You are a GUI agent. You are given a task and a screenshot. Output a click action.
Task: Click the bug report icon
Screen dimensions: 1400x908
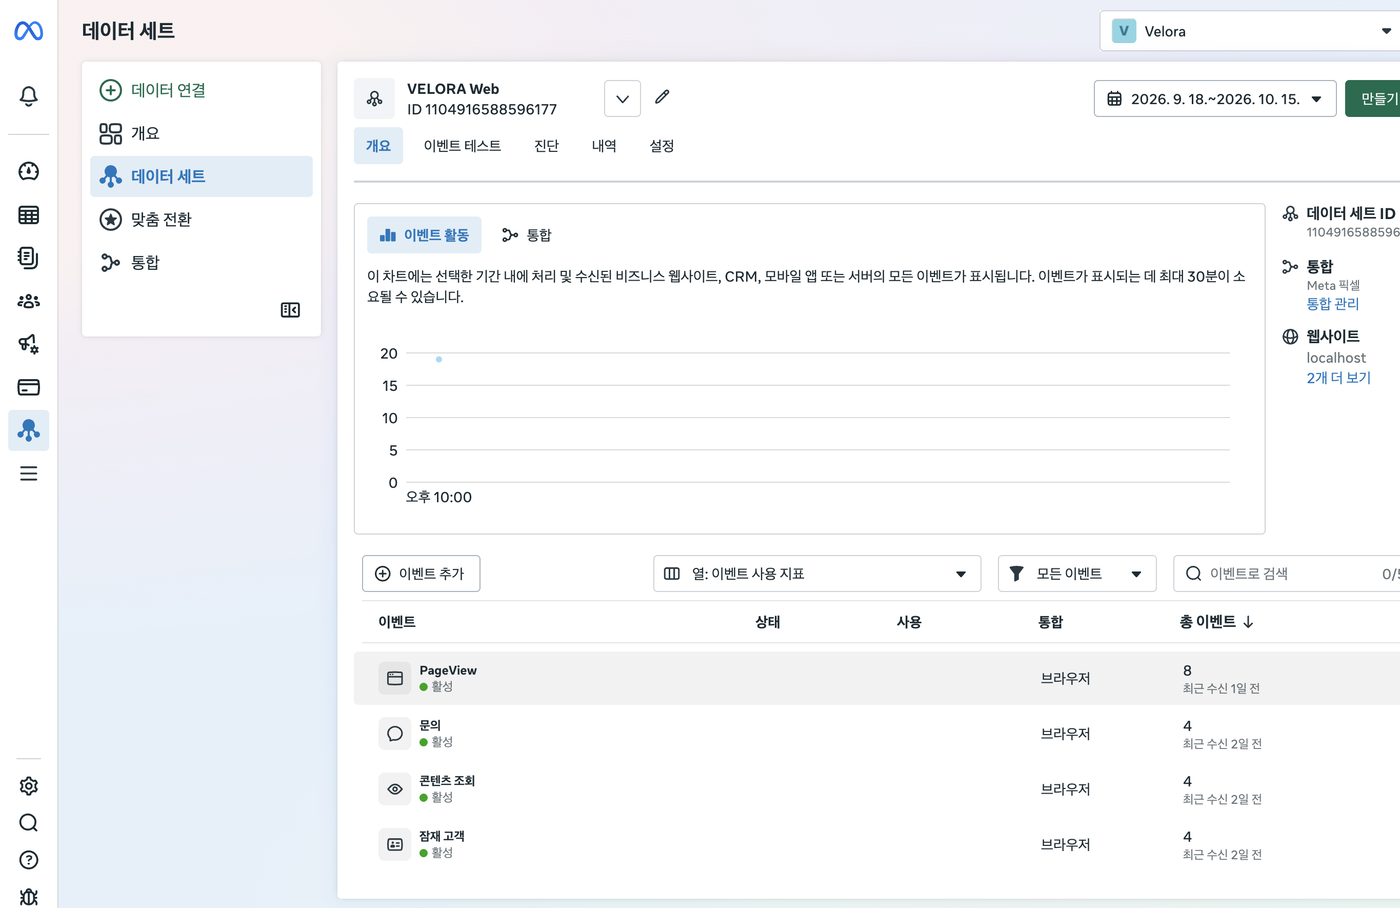[28, 897]
